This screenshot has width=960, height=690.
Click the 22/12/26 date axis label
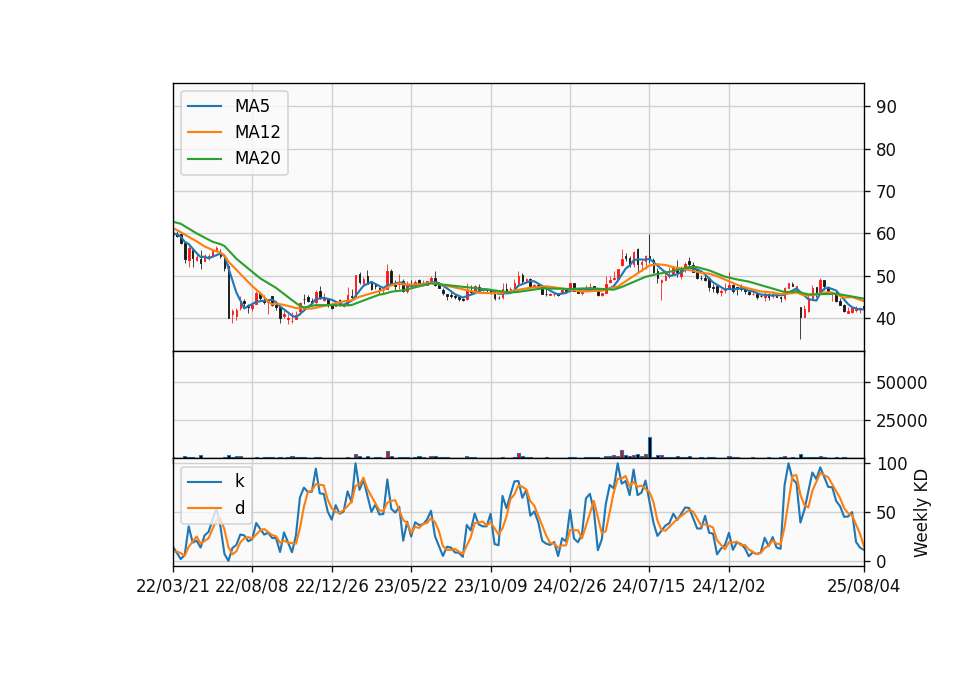[x=332, y=586]
